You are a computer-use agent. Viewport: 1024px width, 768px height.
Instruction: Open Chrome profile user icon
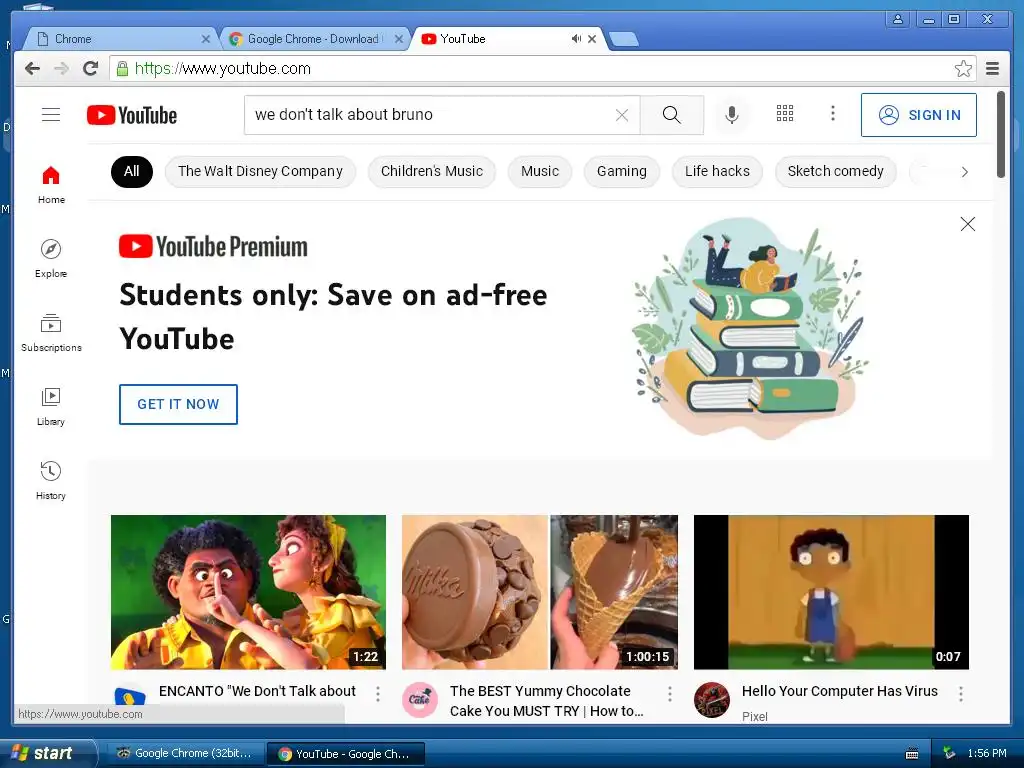tap(898, 20)
